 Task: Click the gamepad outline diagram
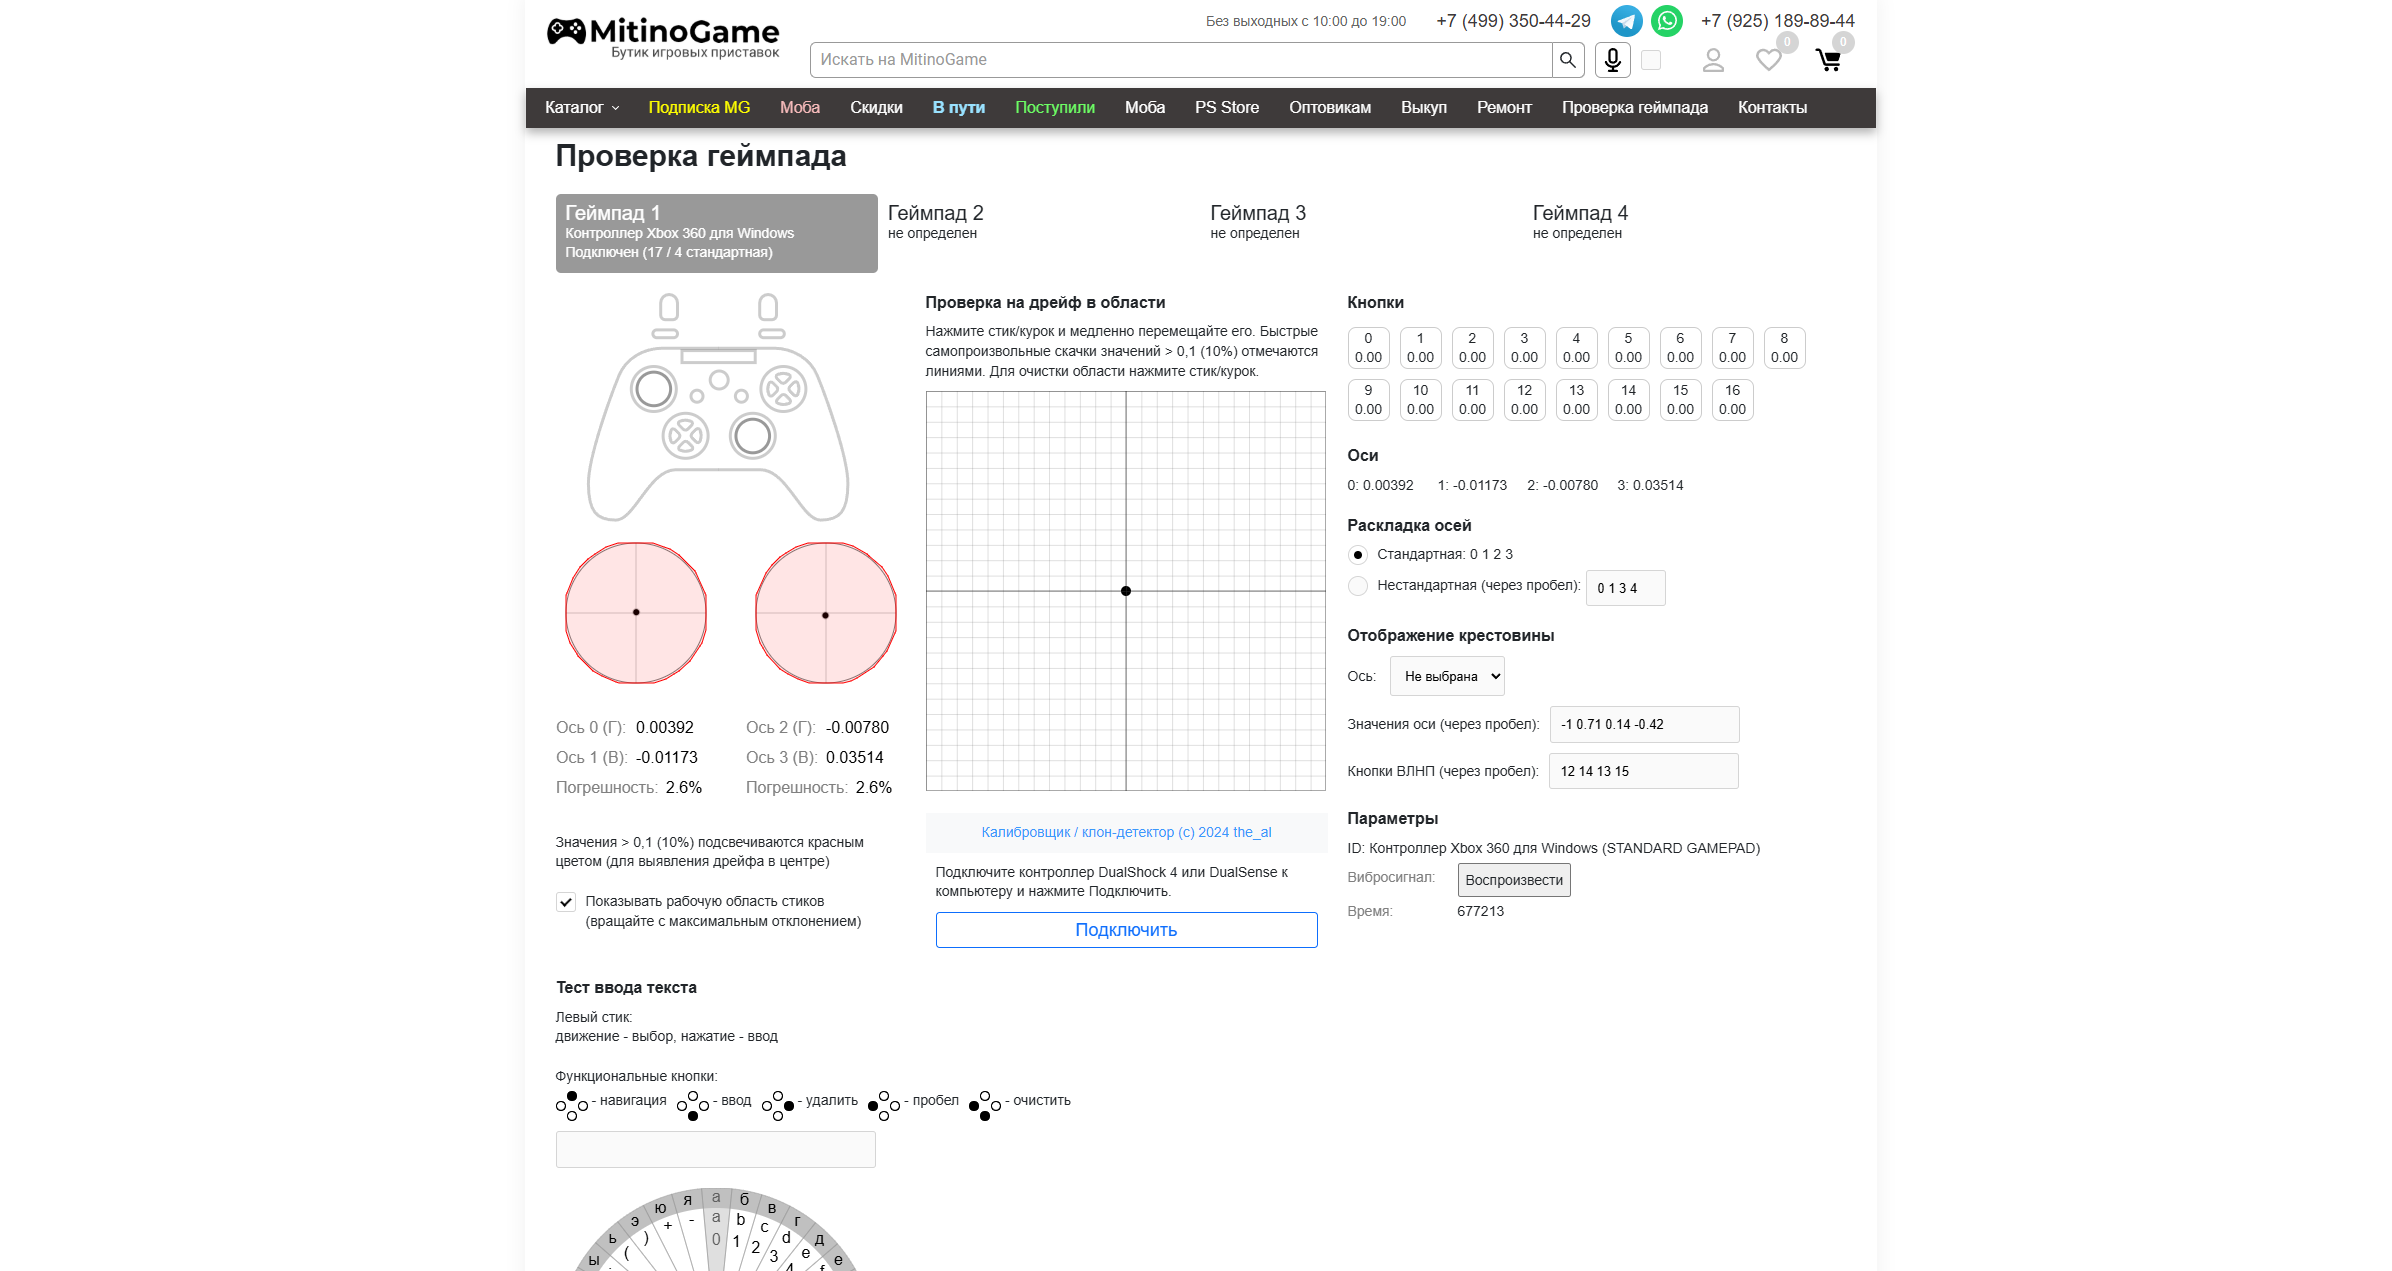(x=718, y=408)
